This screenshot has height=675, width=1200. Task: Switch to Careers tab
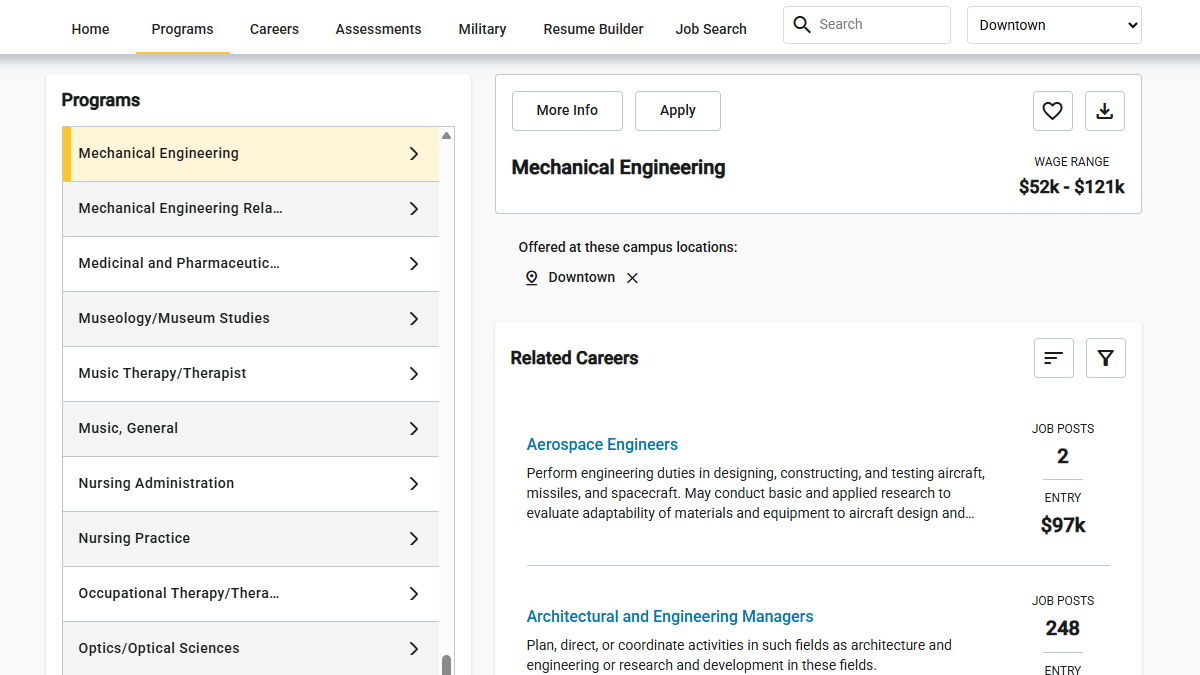(x=274, y=29)
